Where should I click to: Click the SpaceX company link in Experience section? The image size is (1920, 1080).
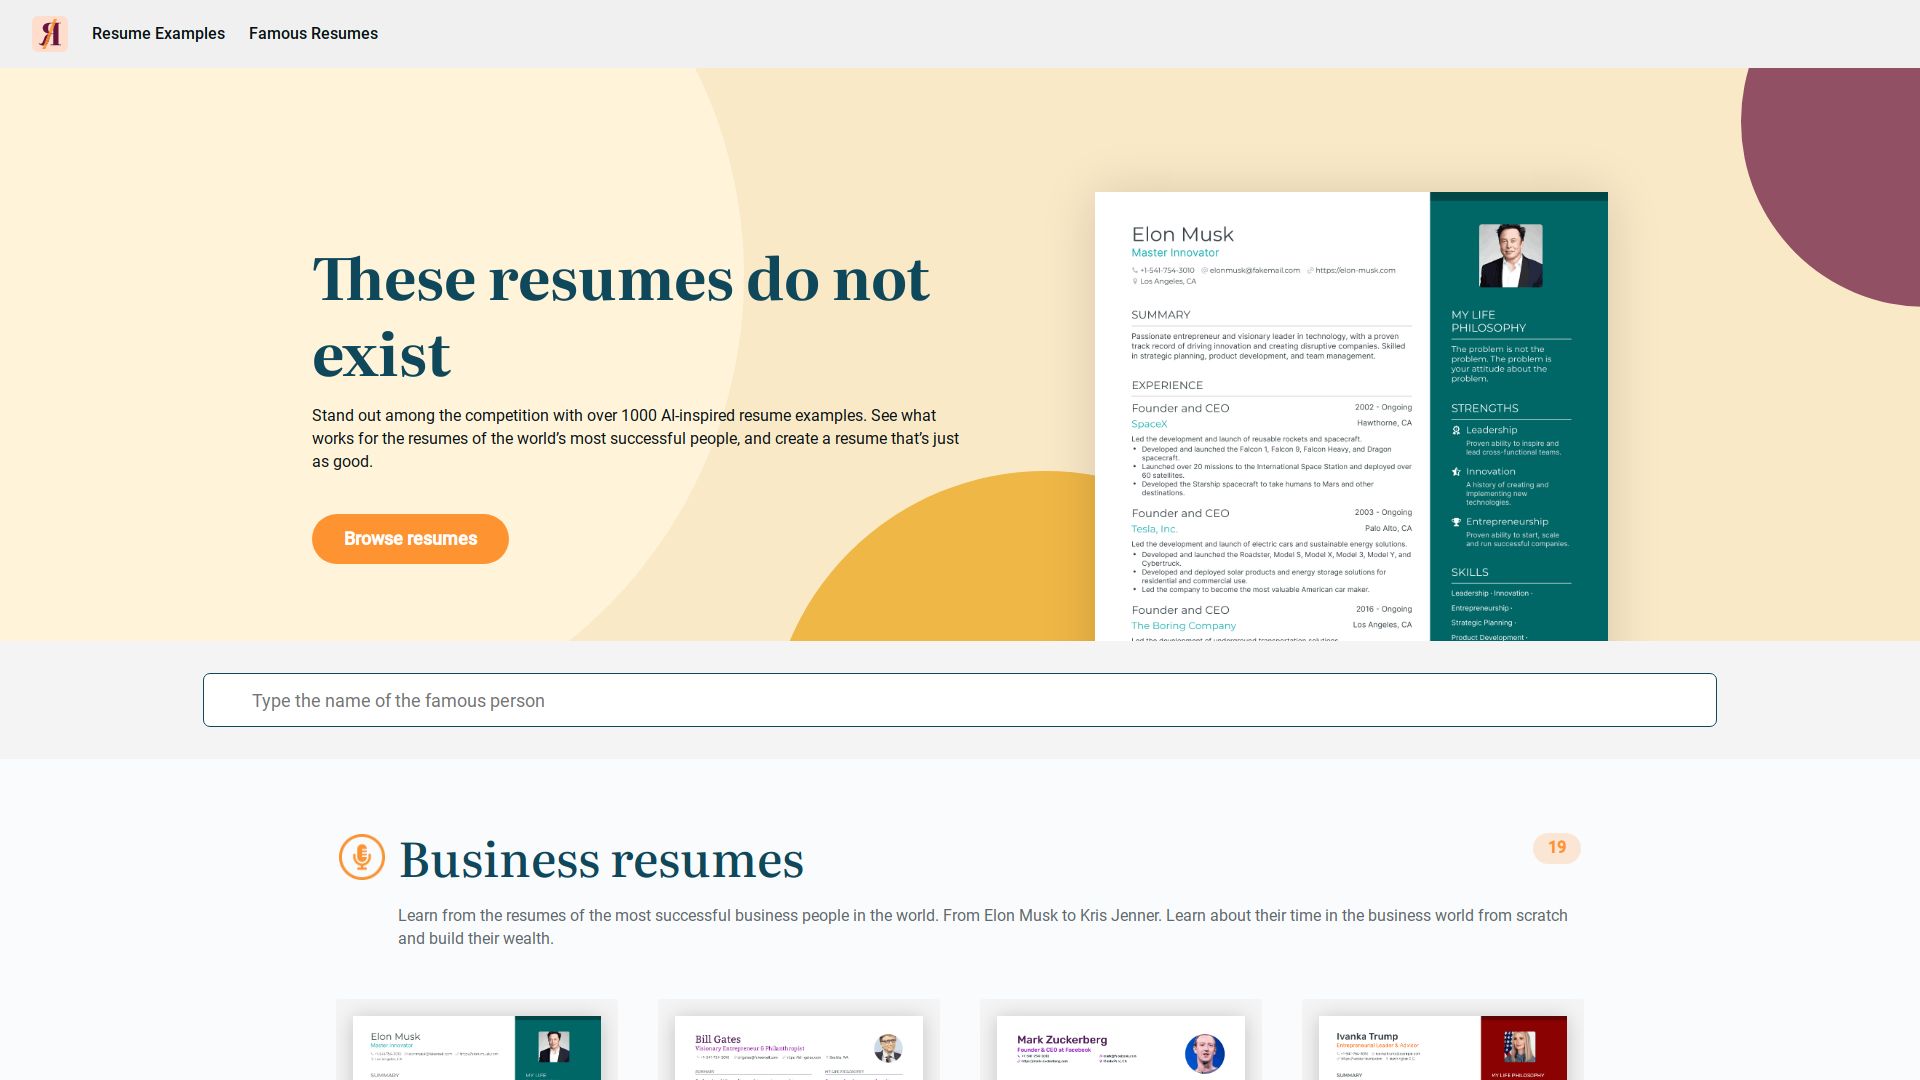(1148, 423)
